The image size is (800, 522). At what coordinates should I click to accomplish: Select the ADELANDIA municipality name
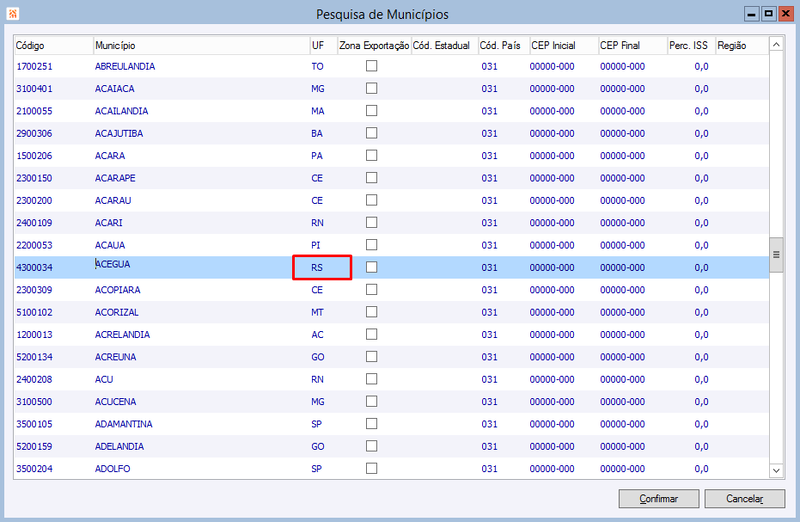coord(119,446)
